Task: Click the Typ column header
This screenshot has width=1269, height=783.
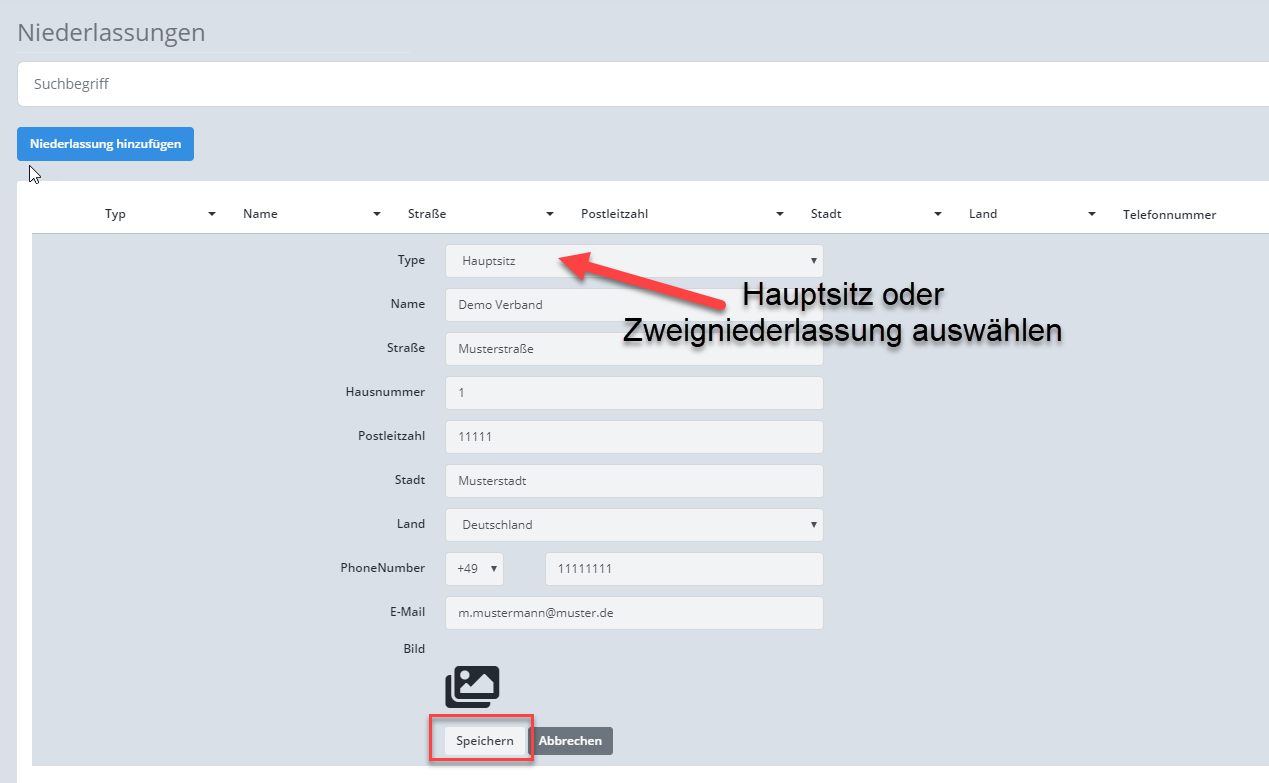Action: pyautogui.click(x=115, y=214)
